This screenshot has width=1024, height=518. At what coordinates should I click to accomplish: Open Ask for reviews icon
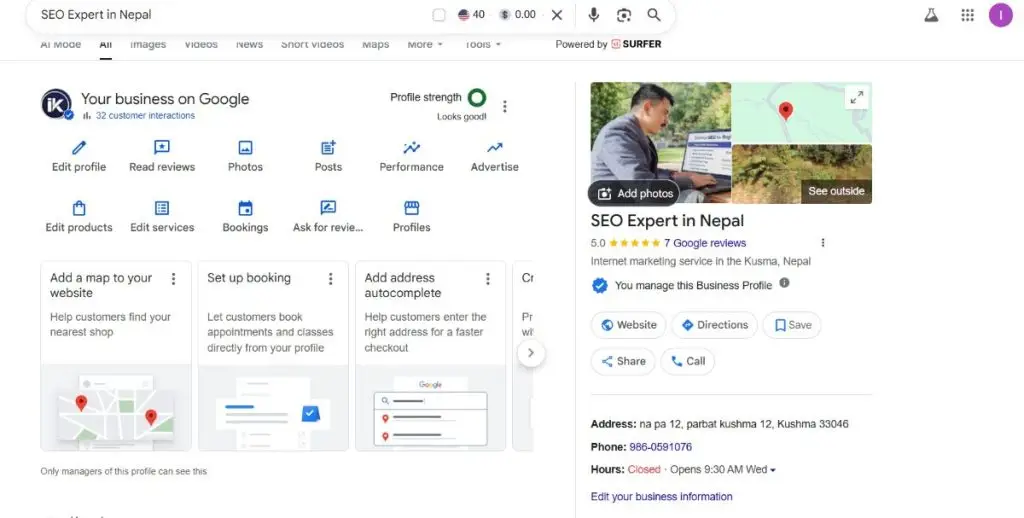(x=328, y=208)
